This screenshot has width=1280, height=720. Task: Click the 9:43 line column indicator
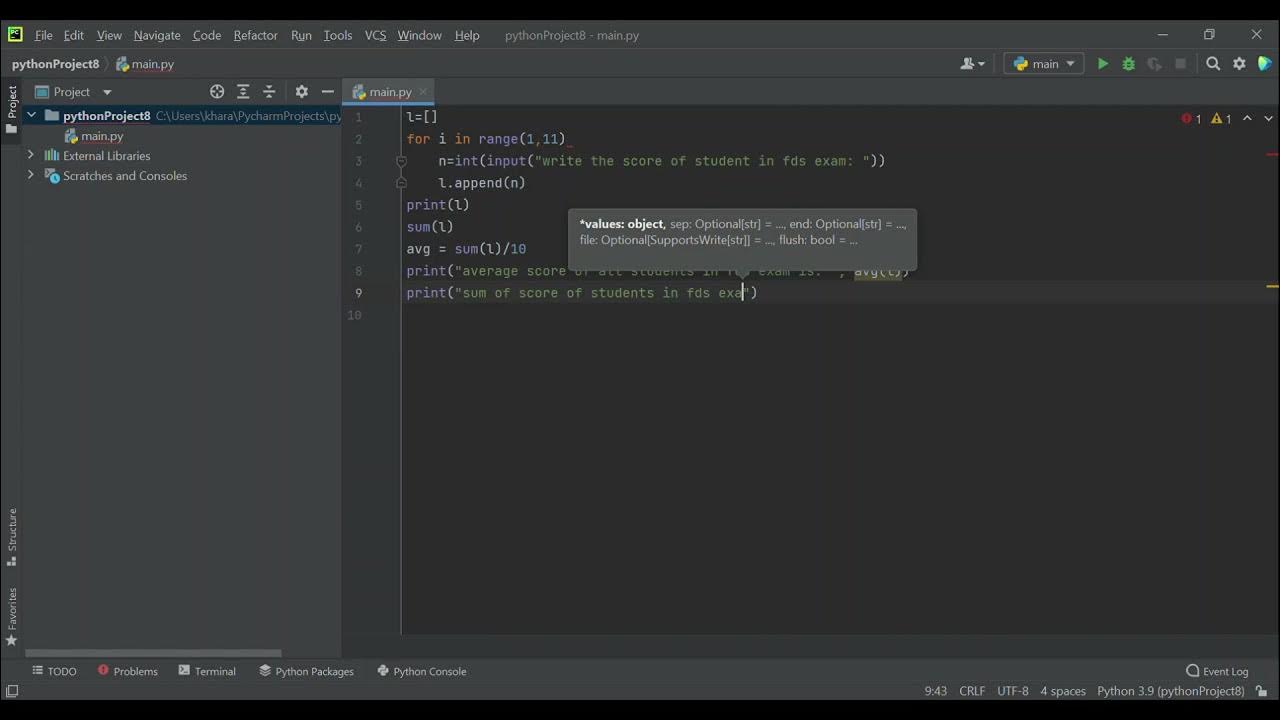(935, 691)
